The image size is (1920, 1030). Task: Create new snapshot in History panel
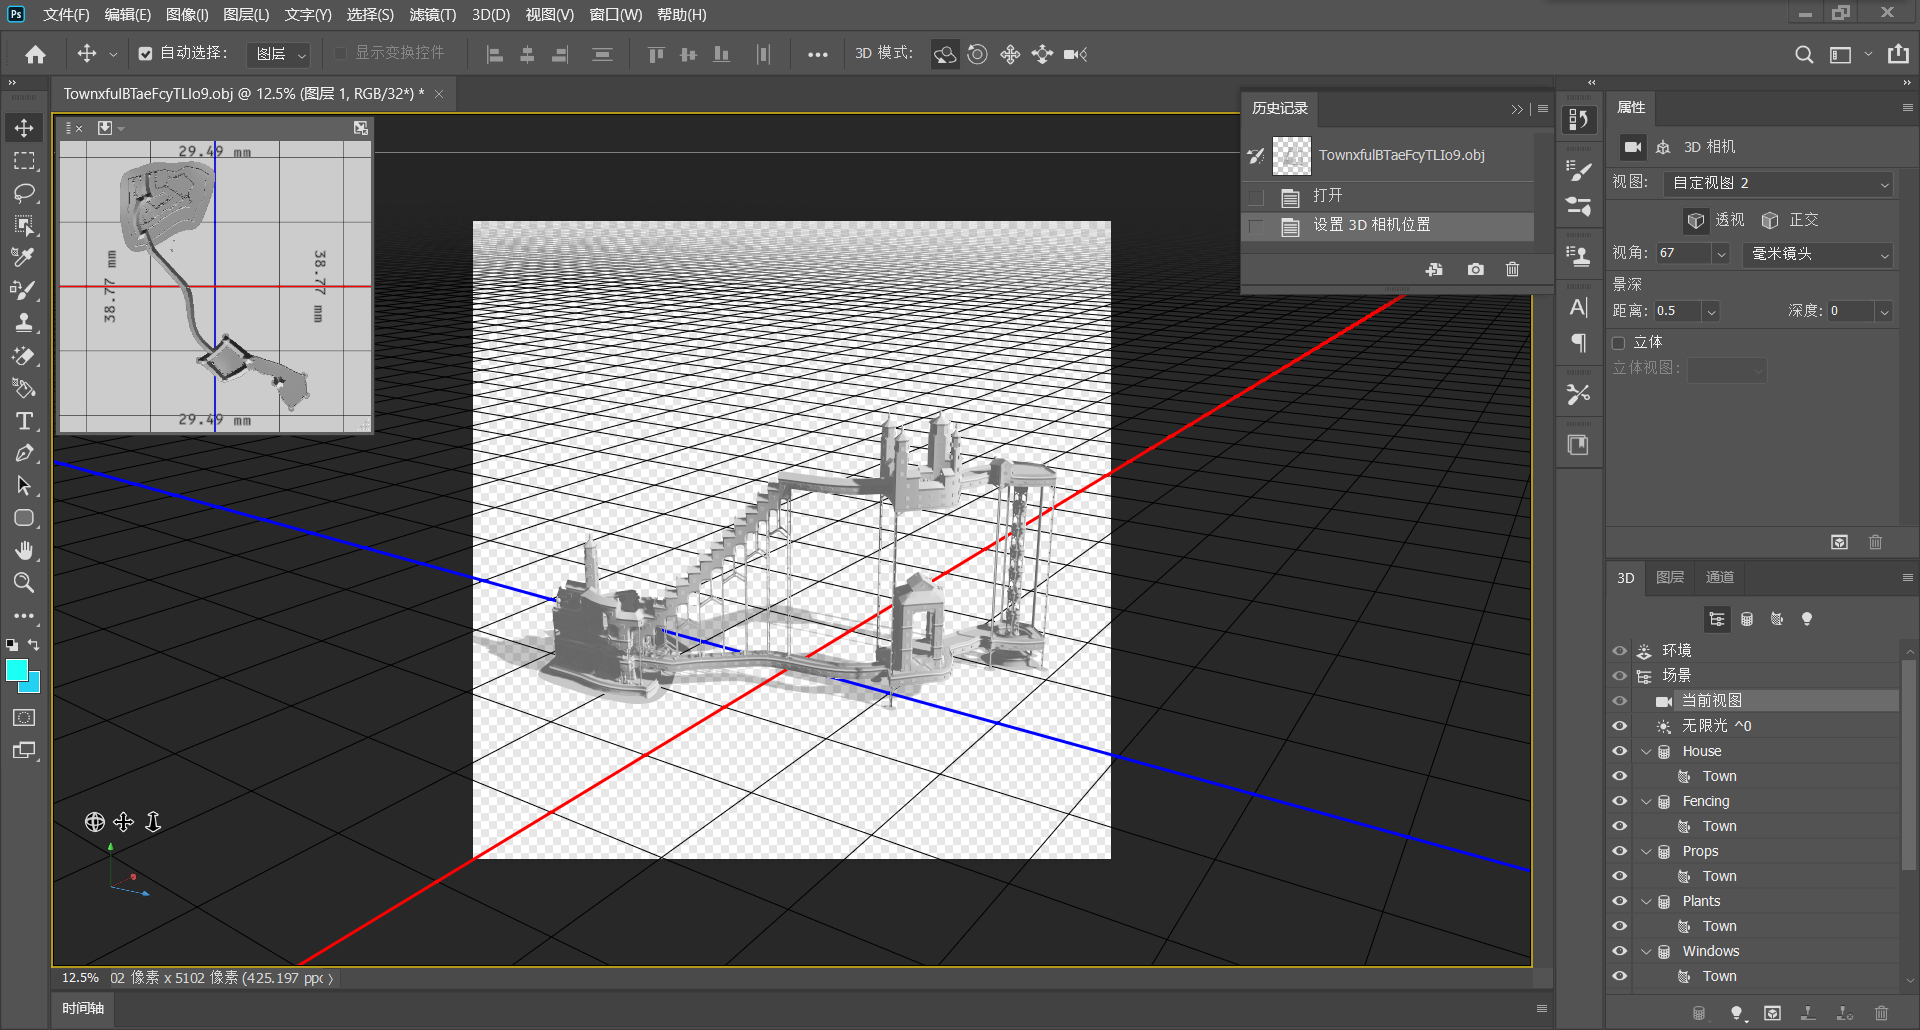coord(1476,269)
